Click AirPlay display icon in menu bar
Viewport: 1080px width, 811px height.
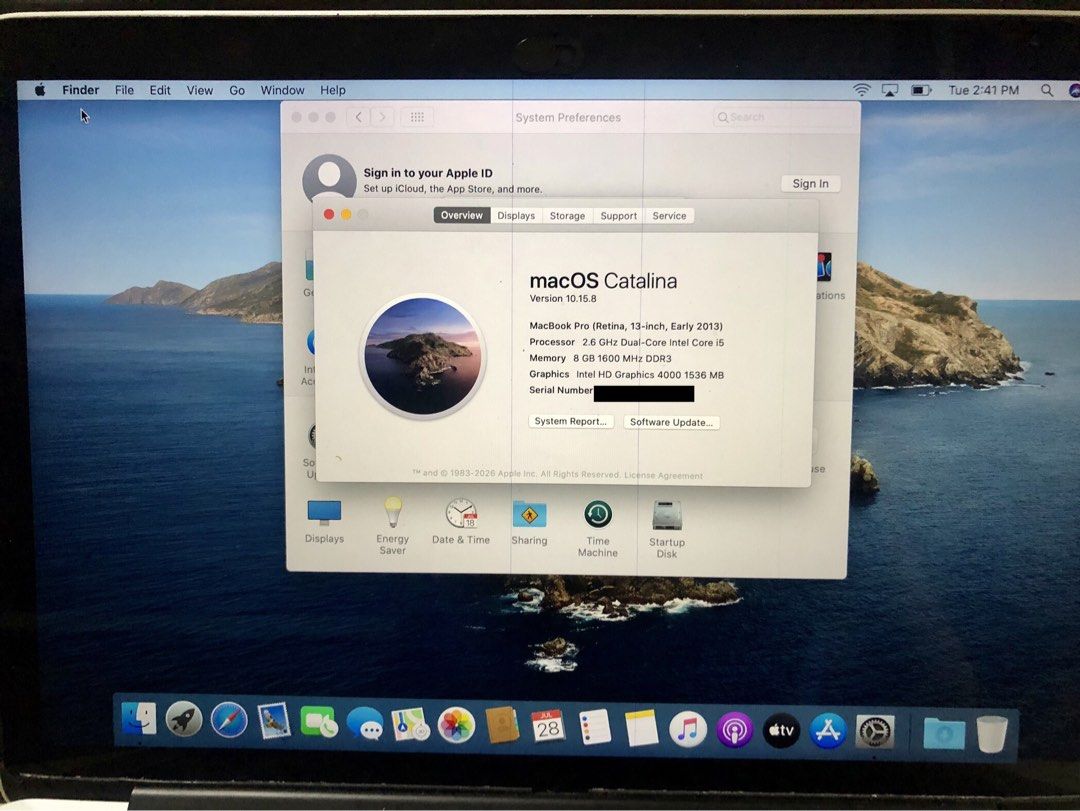[x=890, y=90]
